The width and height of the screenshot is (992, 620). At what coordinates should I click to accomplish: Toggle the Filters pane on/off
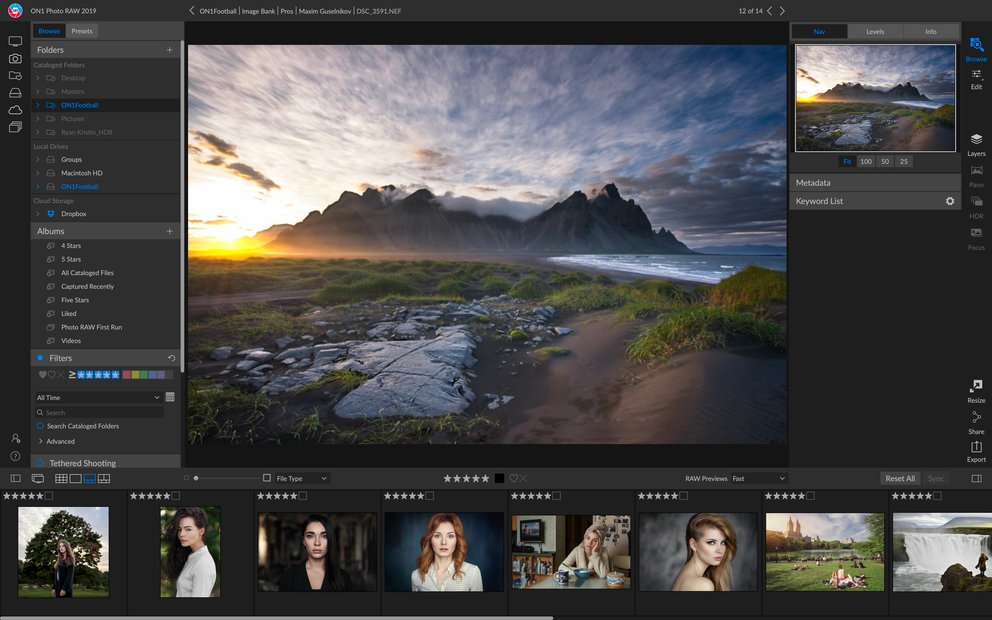[x=40, y=358]
